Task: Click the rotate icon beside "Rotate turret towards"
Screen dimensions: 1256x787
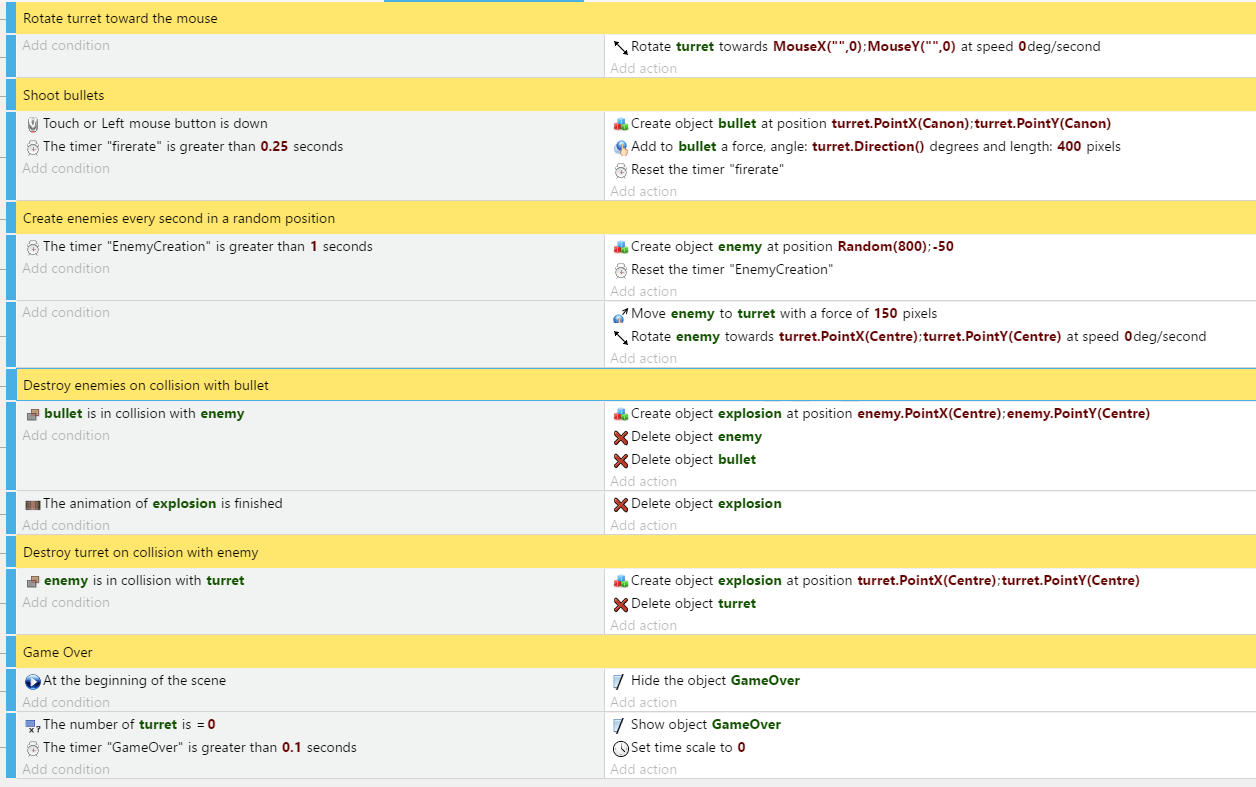Action: 621,47
